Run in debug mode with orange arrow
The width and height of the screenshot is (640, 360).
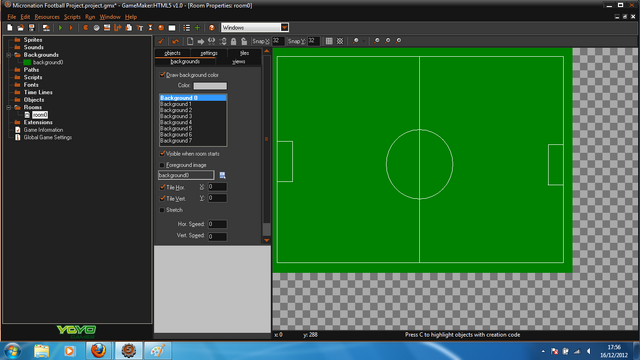point(71,28)
